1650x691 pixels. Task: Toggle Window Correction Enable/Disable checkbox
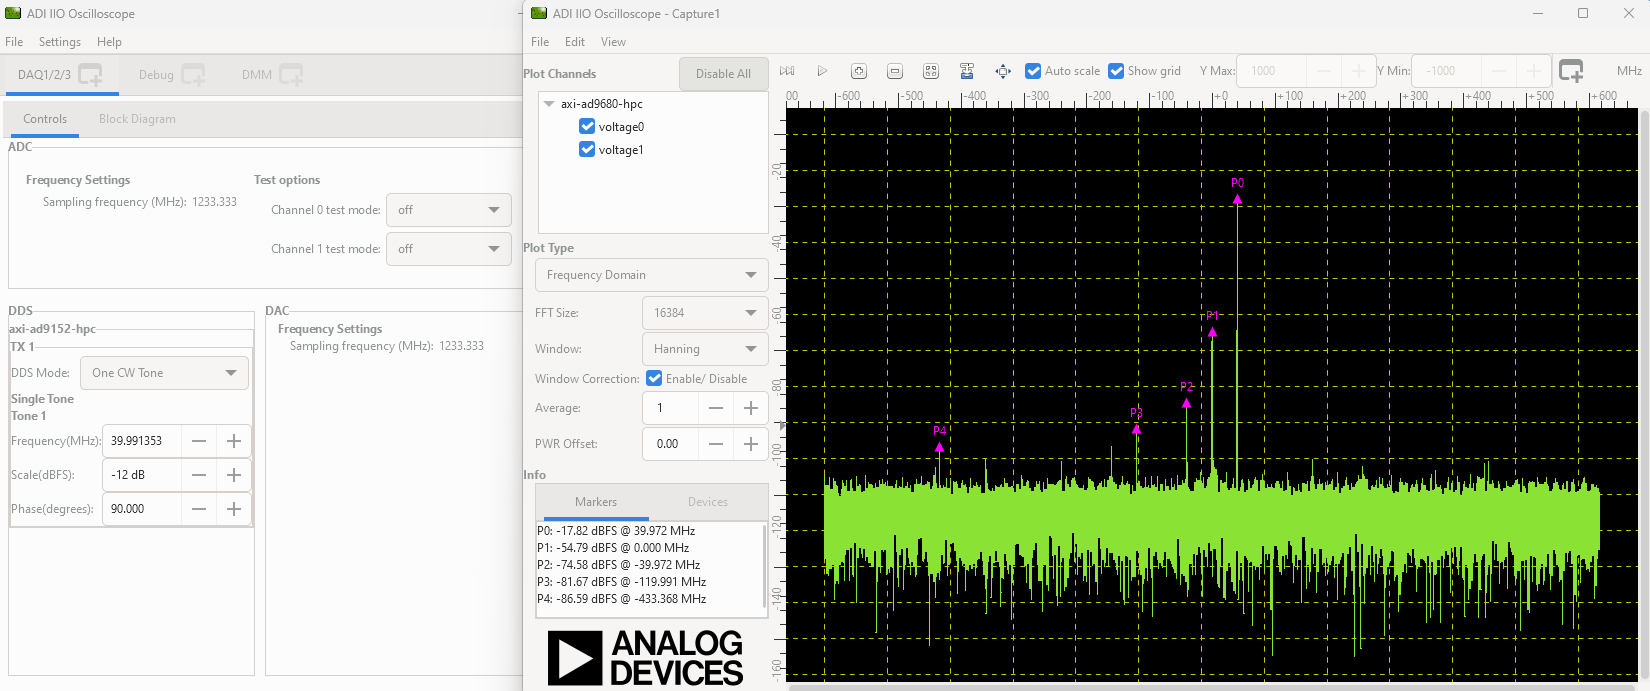coord(654,379)
